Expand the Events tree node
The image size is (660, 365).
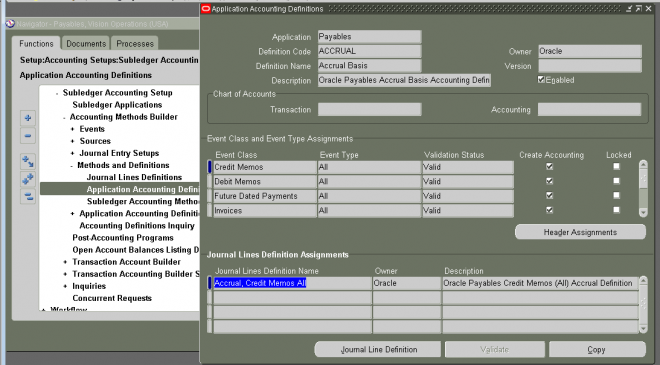point(72,129)
